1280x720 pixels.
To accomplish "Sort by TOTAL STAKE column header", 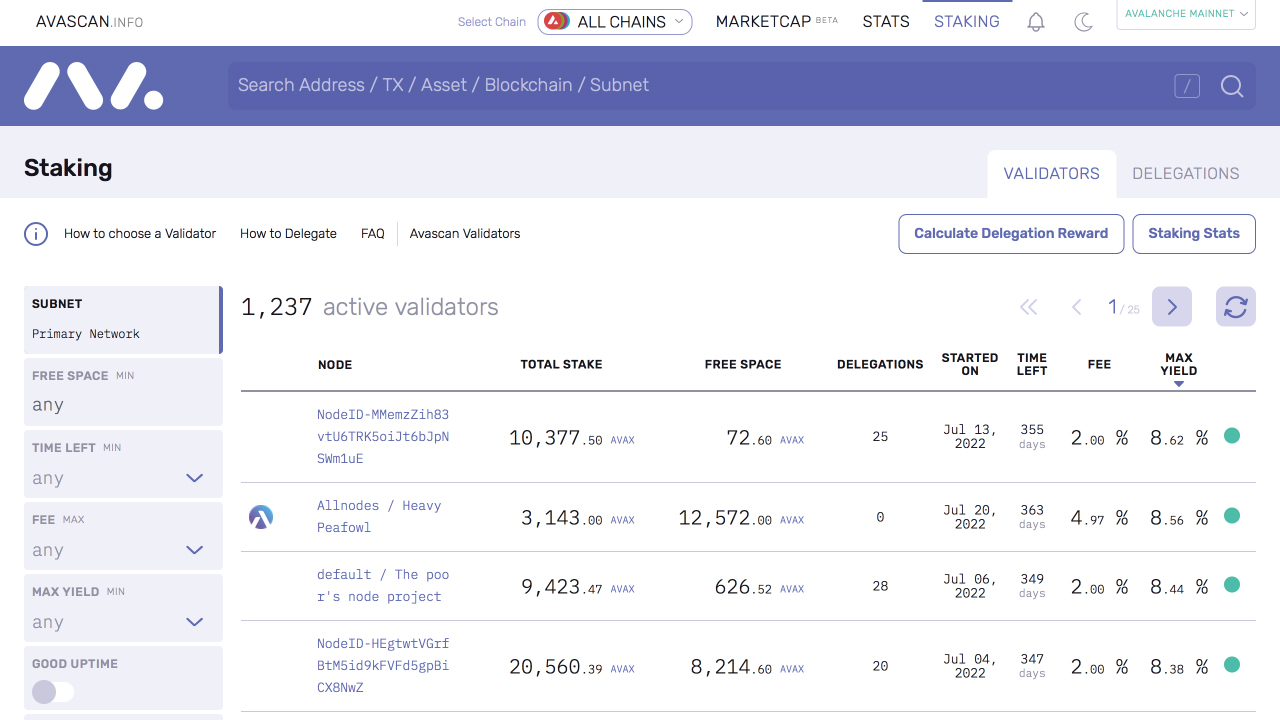I will [561, 365].
